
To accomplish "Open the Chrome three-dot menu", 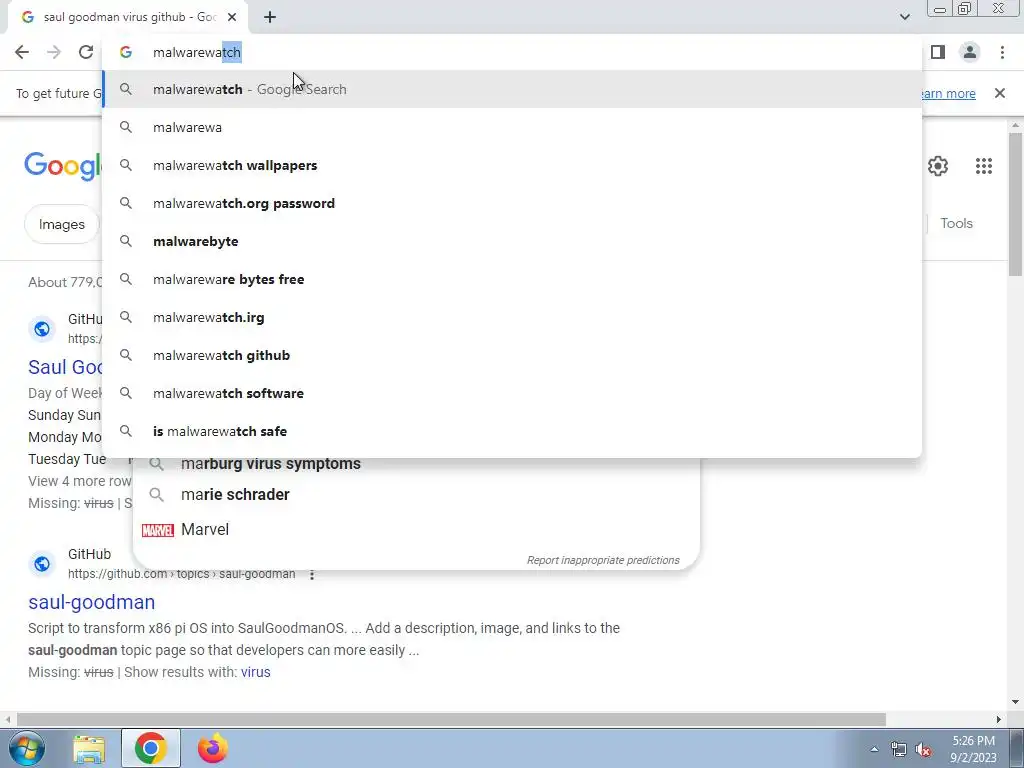I will point(1002,52).
